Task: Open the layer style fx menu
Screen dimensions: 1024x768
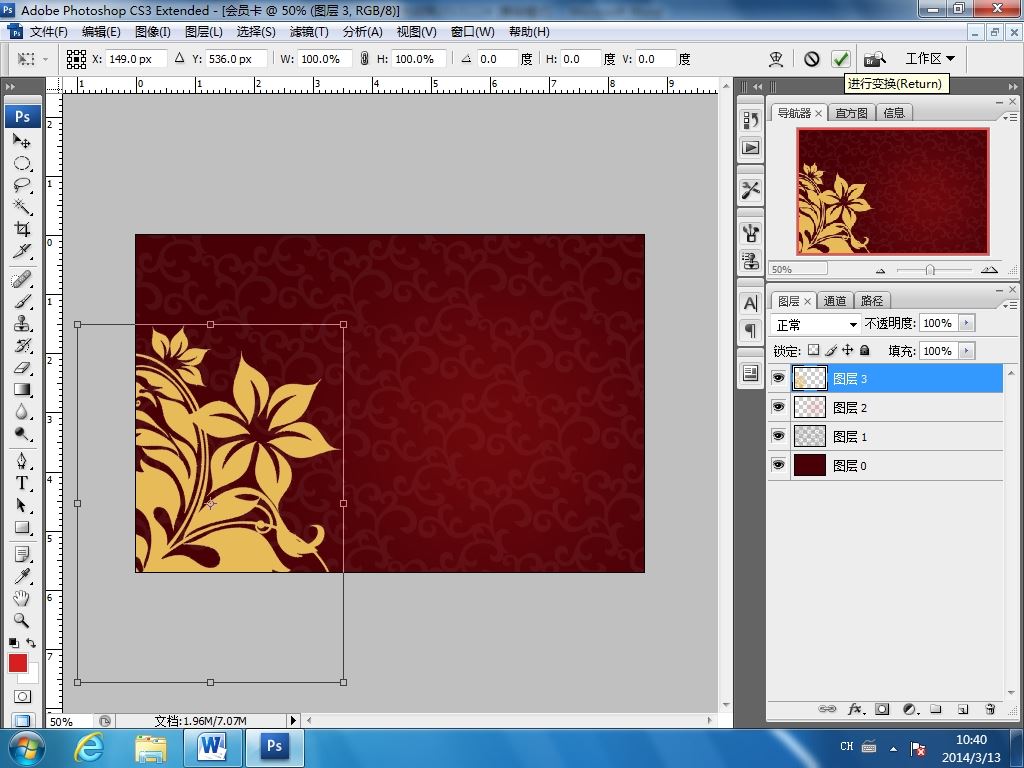Action: click(856, 709)
